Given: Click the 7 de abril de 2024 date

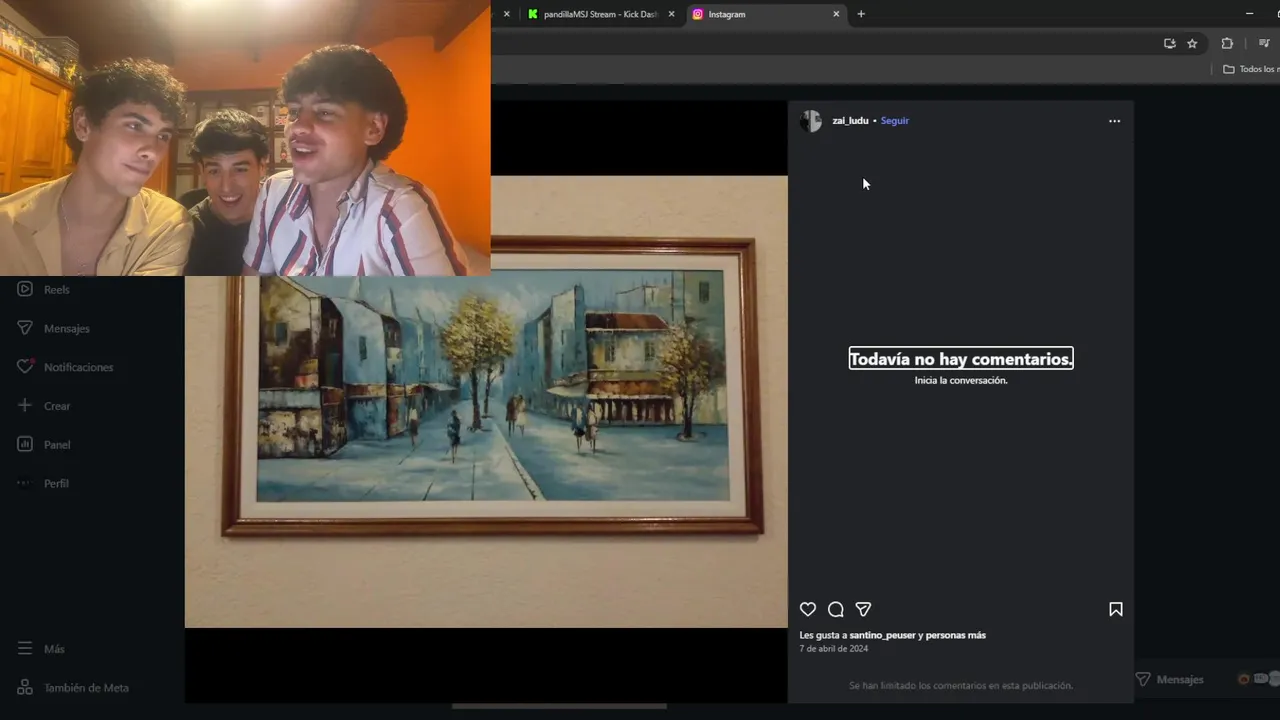Looking at the screenshot, I should click(x=834, y=649).
